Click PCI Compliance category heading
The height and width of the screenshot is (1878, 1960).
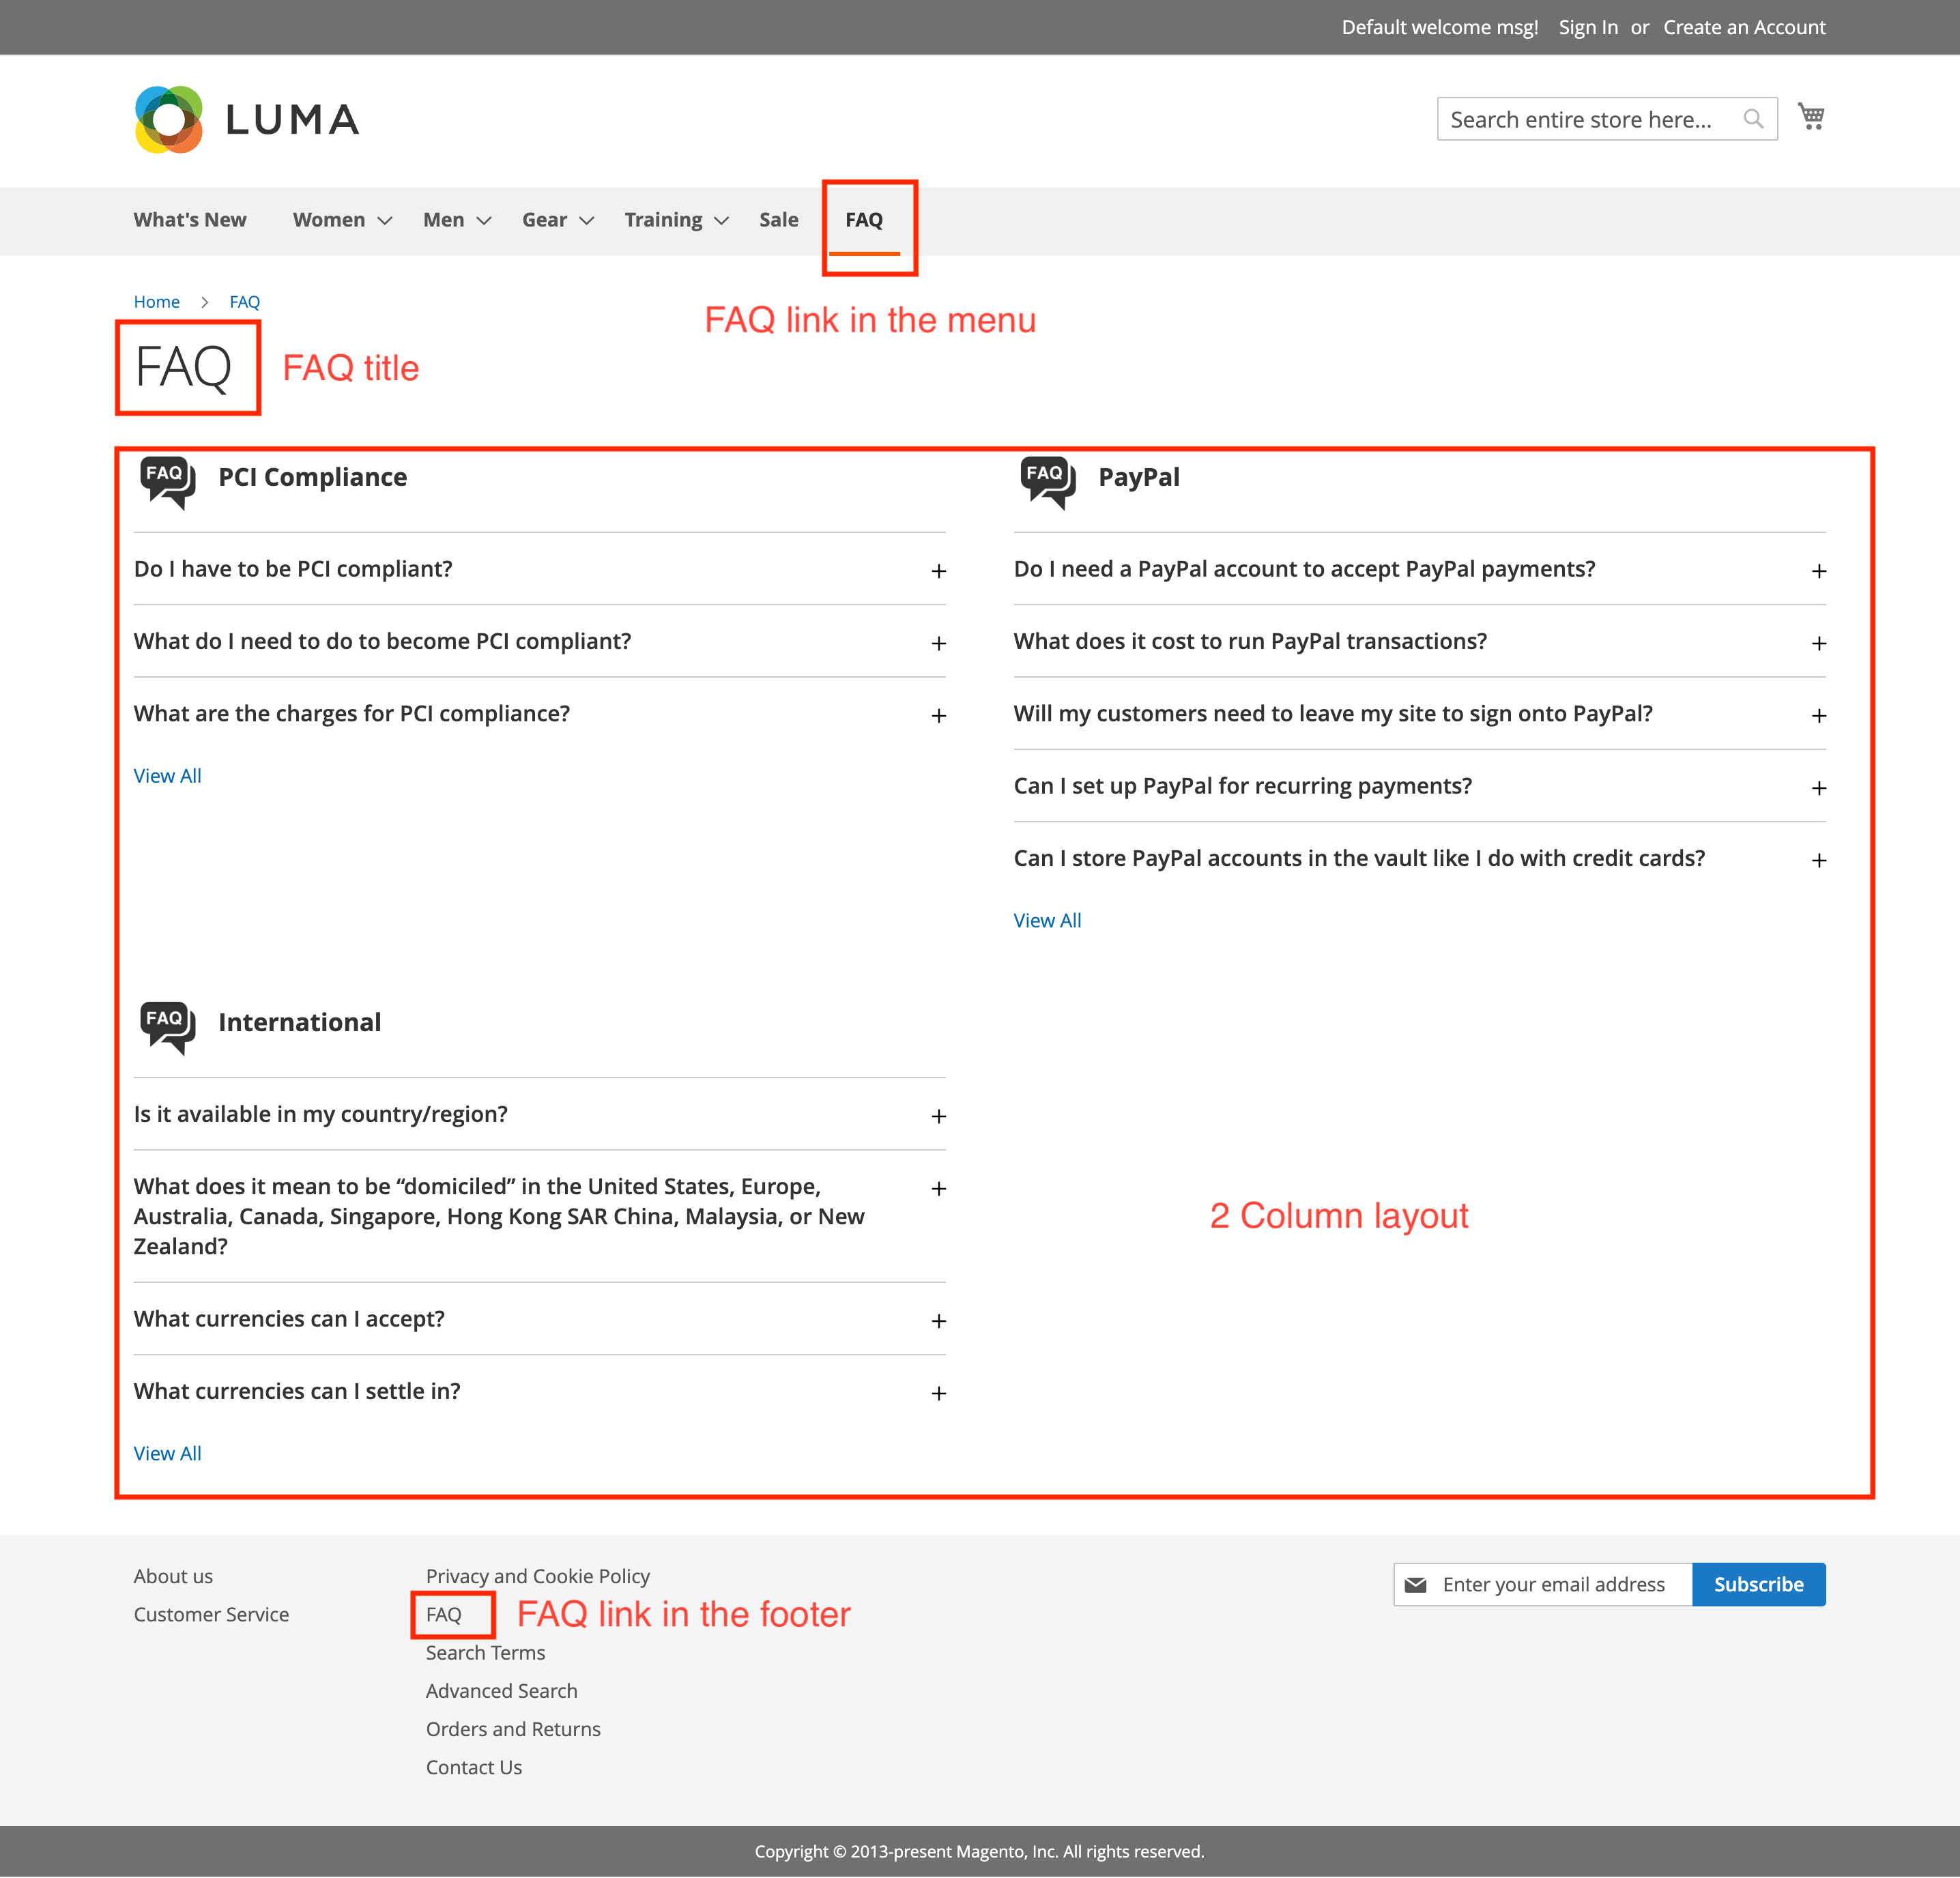tap(313, 477)
